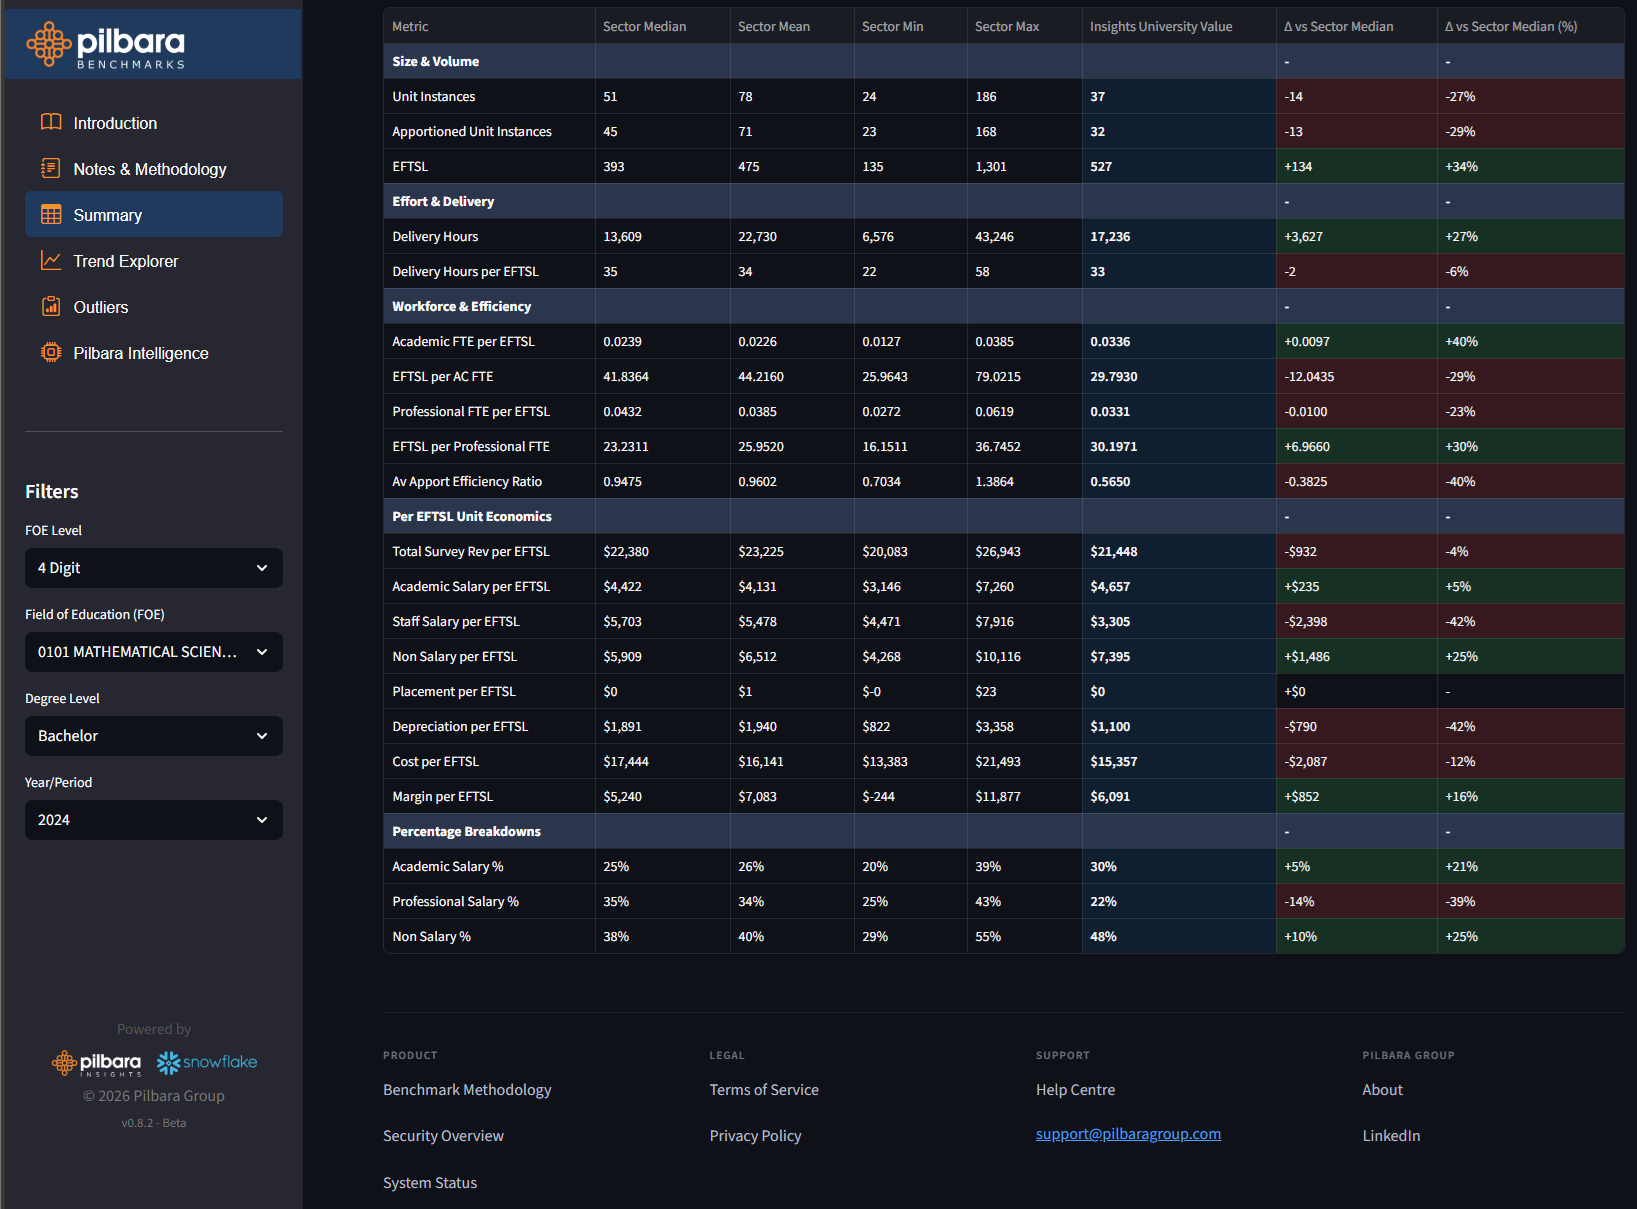Click the Pilbara Intelligence chip icon

51,352
